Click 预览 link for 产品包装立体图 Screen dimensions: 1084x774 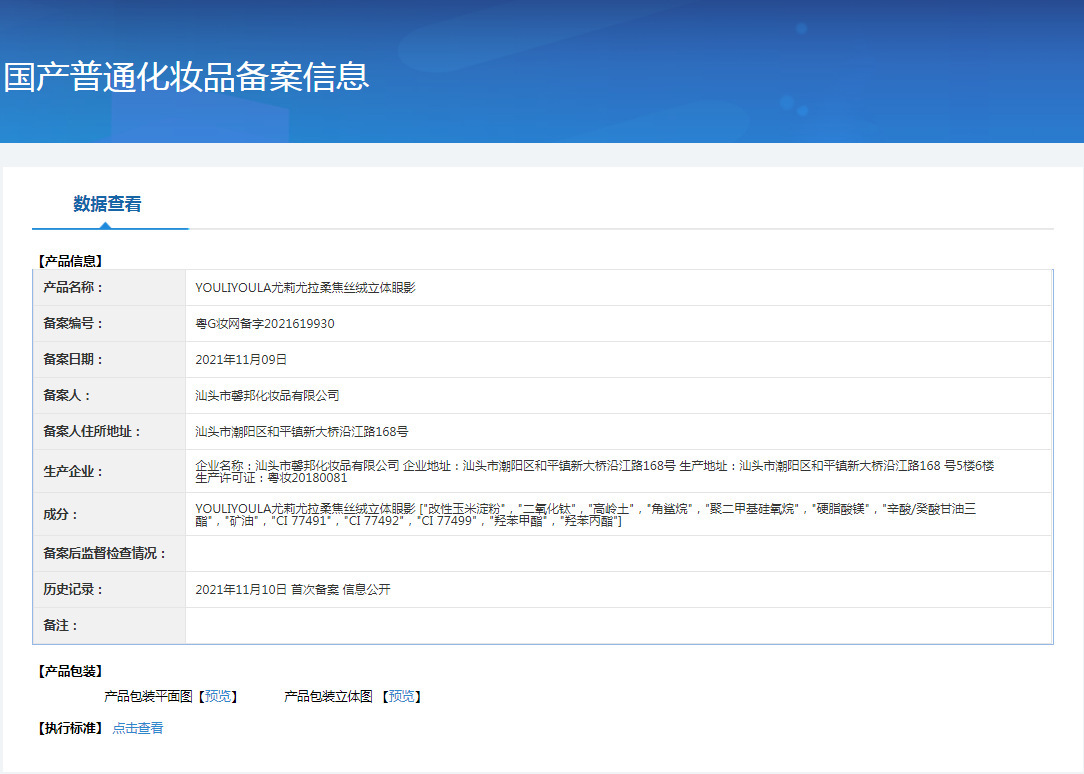tap(402, 696)
